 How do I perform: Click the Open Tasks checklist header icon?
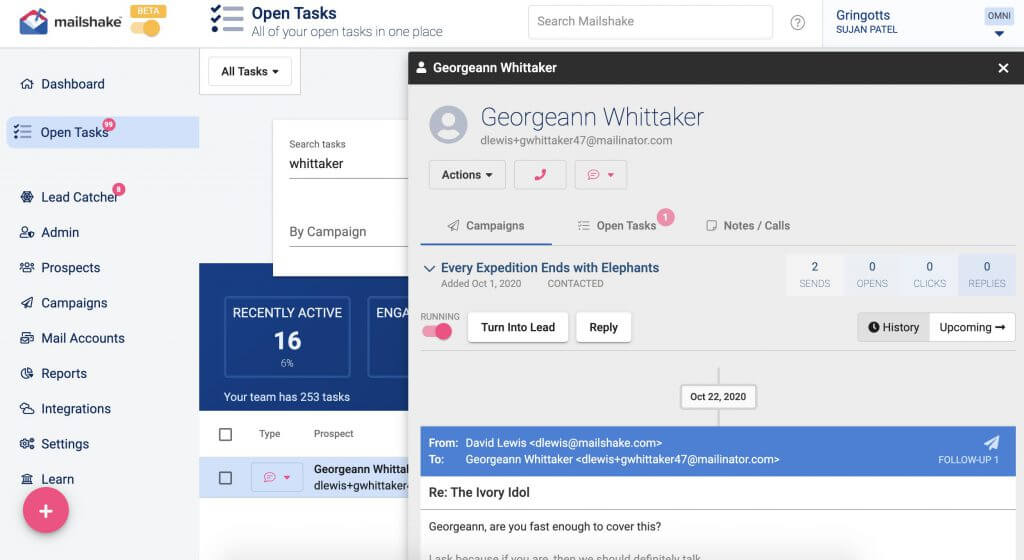[x=227, y=19]
